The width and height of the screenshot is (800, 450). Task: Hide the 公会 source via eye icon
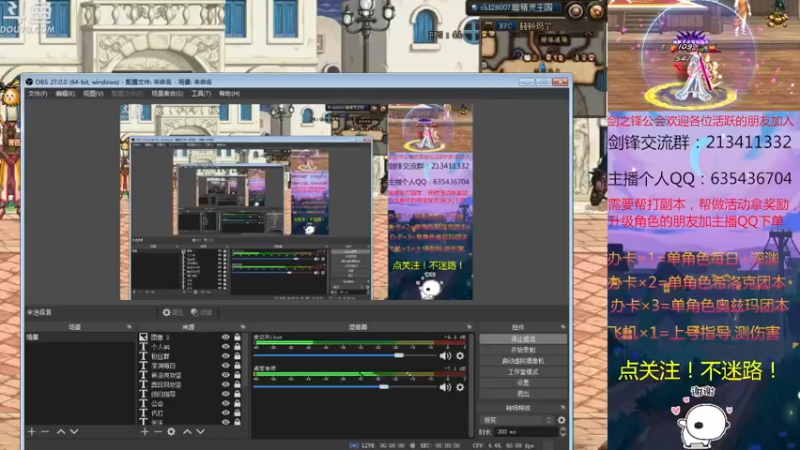[x=226, y=403]
